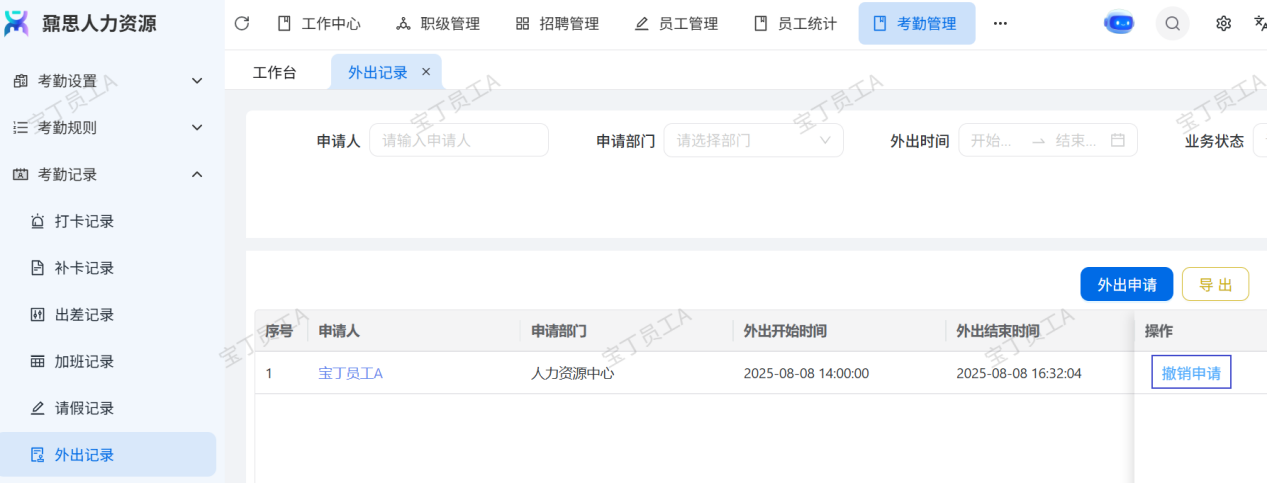This screenshot has width=1267, height=483.
Task: Click the search magnifier icon
Action: click(x=1172, y=23)
